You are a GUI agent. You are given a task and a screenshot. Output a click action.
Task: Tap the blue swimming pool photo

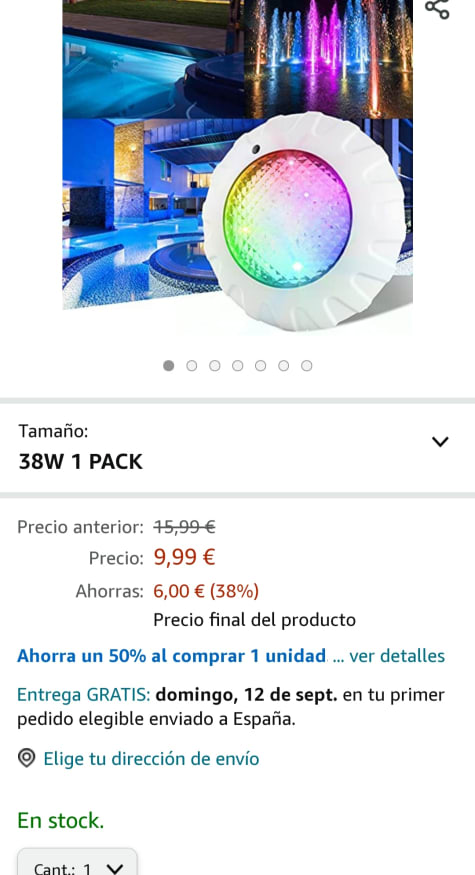(x=153, y=59)
